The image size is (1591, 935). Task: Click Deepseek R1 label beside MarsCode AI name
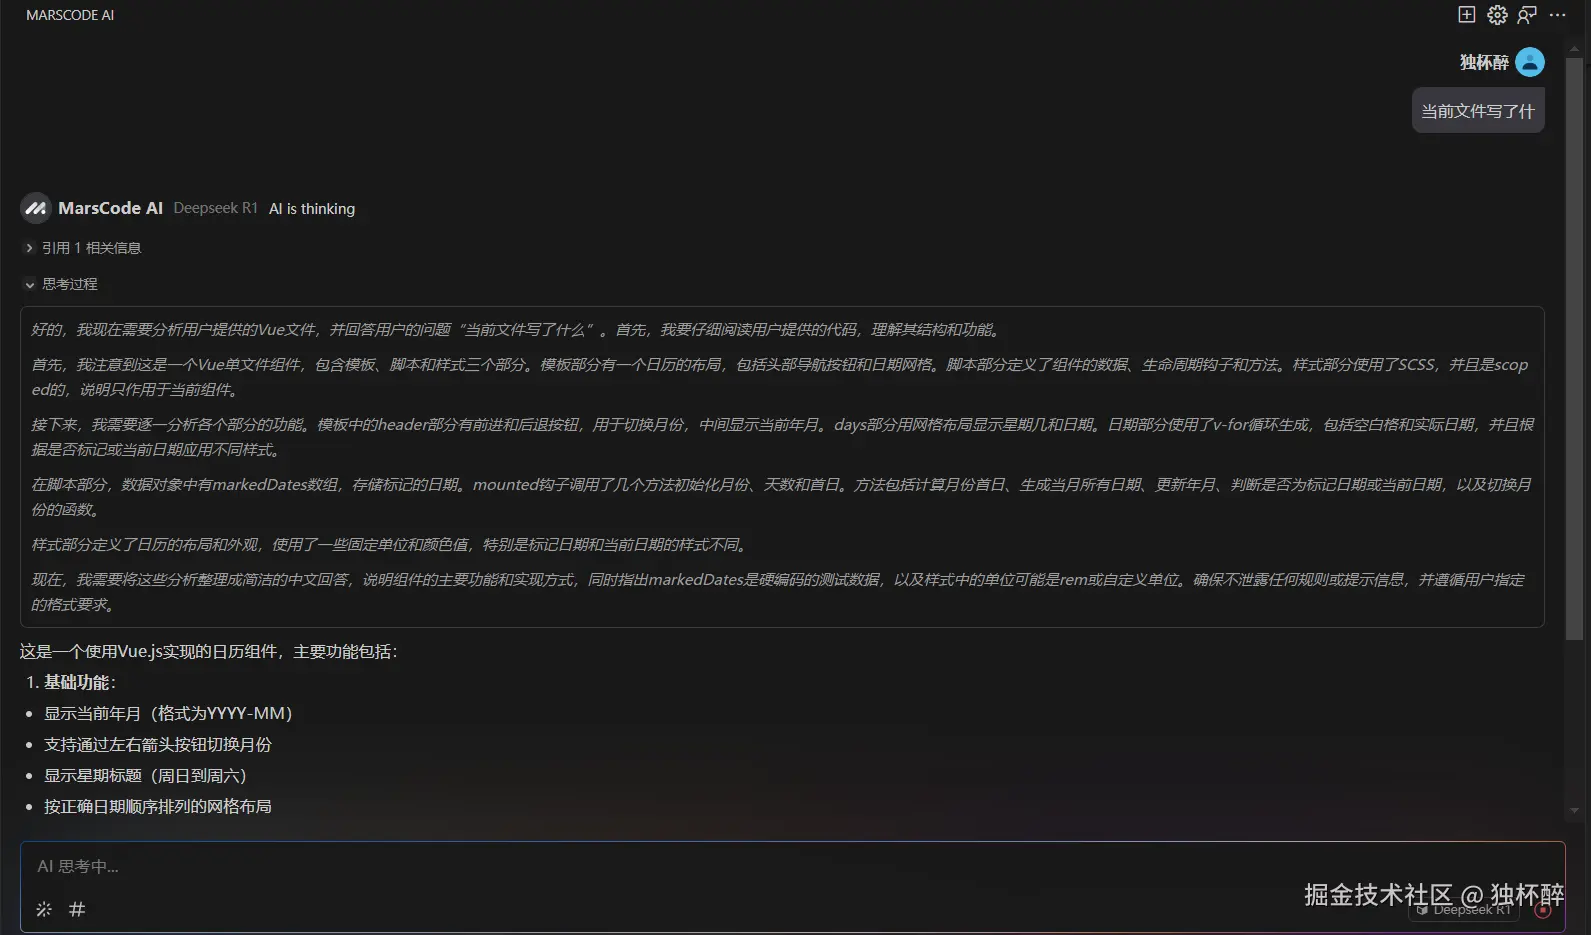click(x=215, y=208)
